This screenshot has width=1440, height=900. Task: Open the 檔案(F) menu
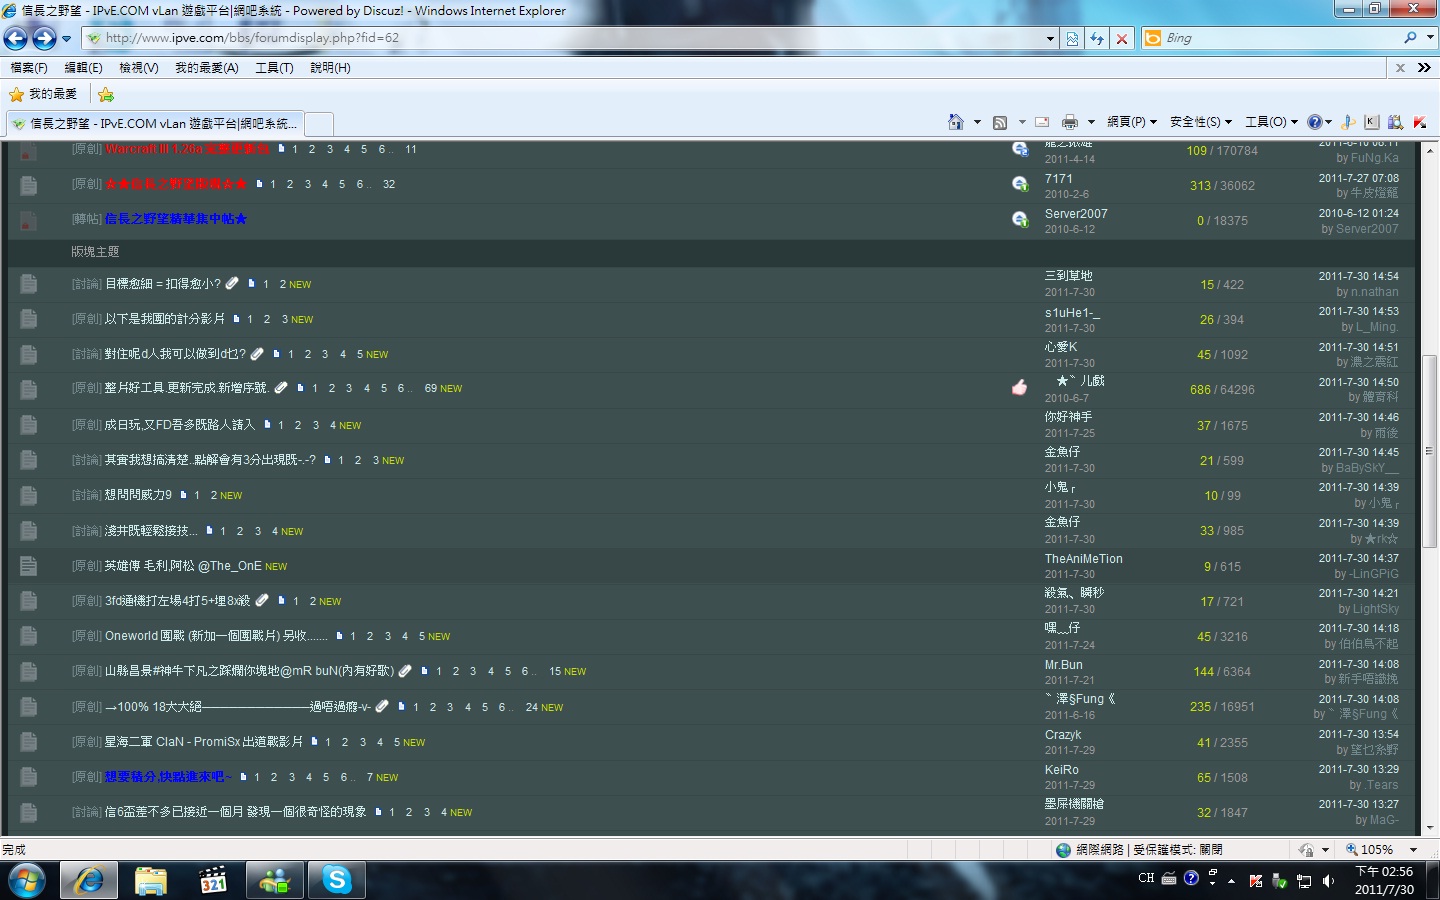[x=29, y=68]
